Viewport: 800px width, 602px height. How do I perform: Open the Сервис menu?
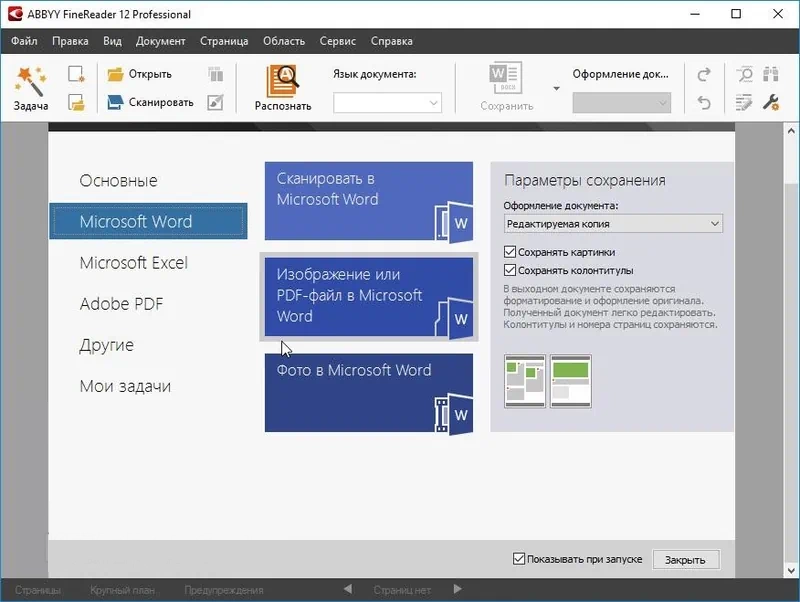[x=338, y=41]
